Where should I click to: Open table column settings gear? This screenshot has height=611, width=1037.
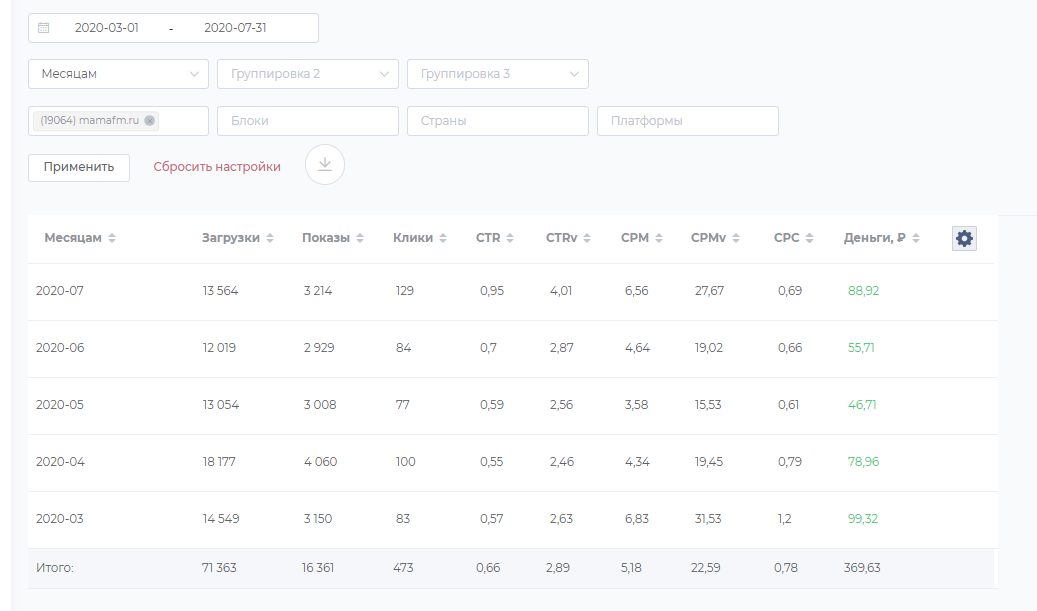964,238
